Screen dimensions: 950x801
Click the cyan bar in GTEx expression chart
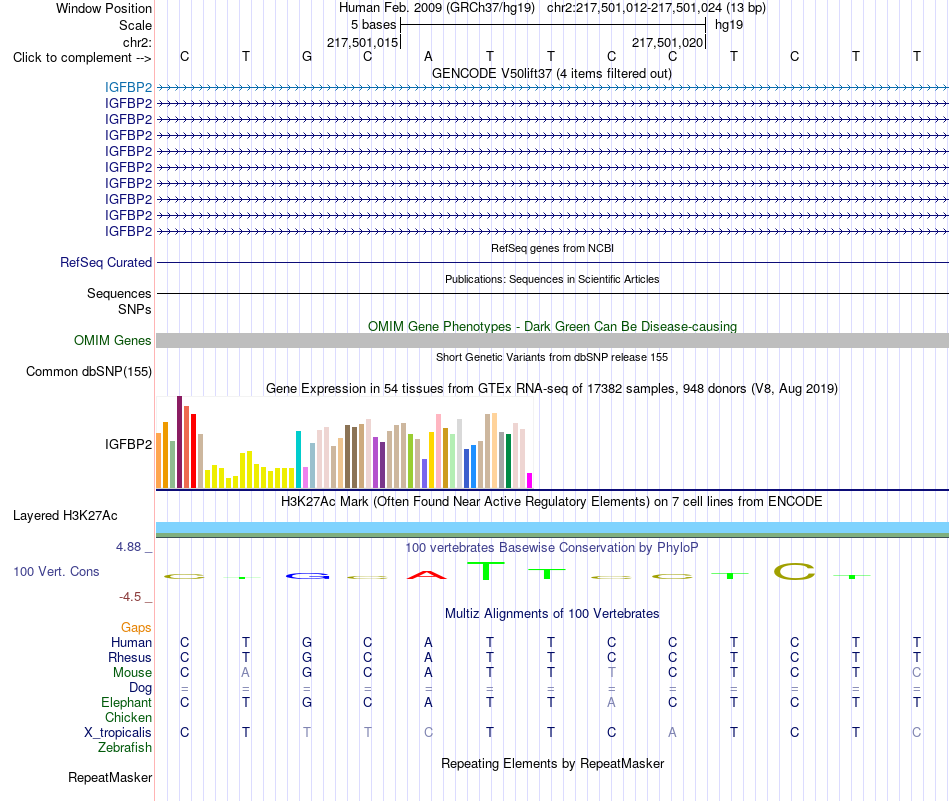click(x=298, y=459)
